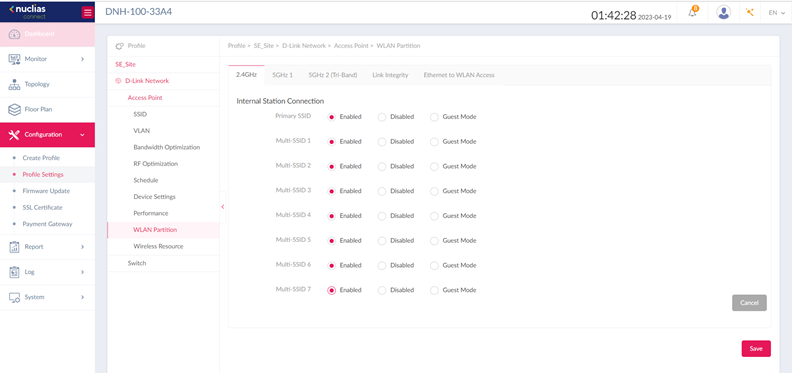Select SE_Site in profile tree

click(125, 65)
